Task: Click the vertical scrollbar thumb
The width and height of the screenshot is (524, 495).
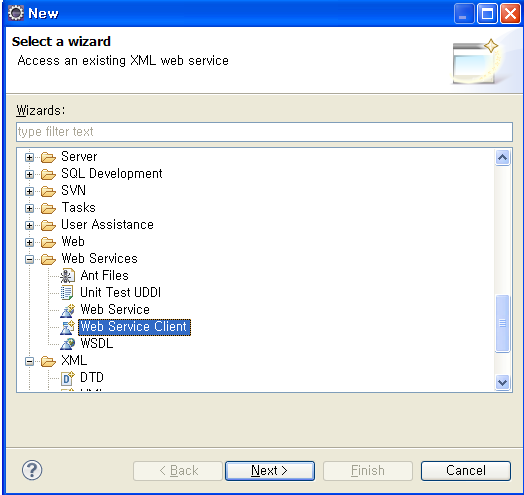Action: [x=503, y=323]
